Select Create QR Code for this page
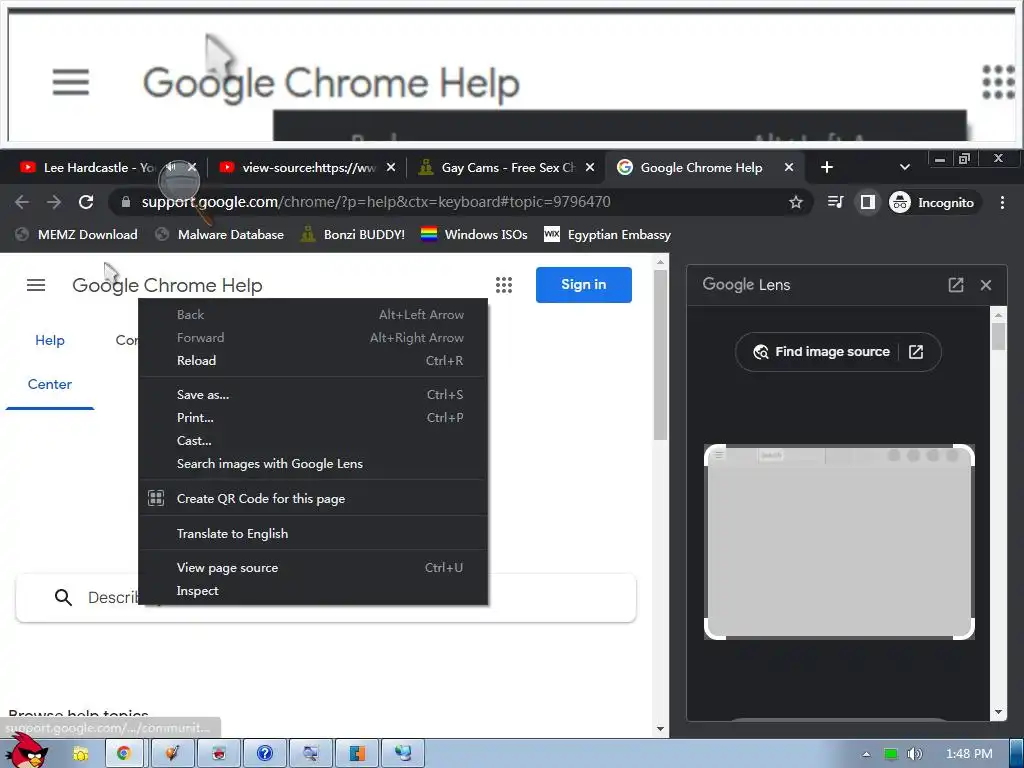Screen dimensions: 1024x768 click(x=313, y=498)
